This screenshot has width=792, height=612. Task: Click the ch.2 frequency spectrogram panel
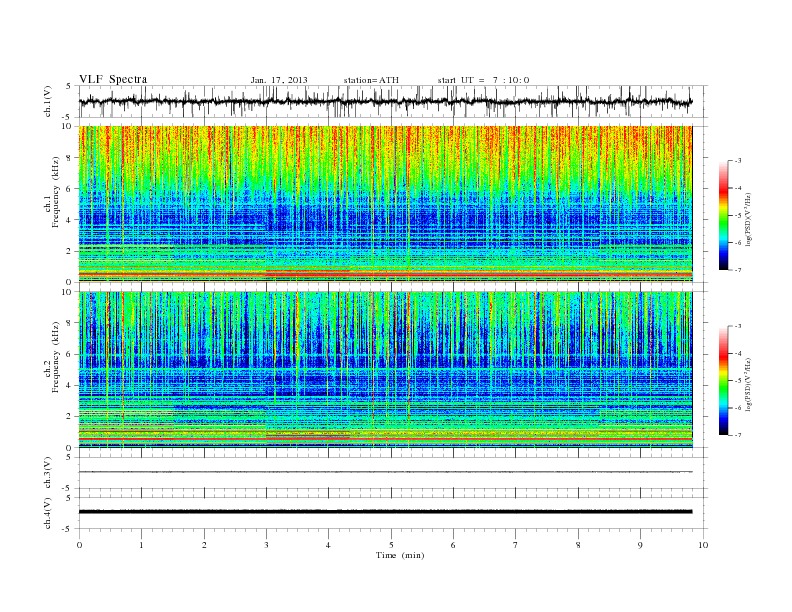(x=385, y=370)
